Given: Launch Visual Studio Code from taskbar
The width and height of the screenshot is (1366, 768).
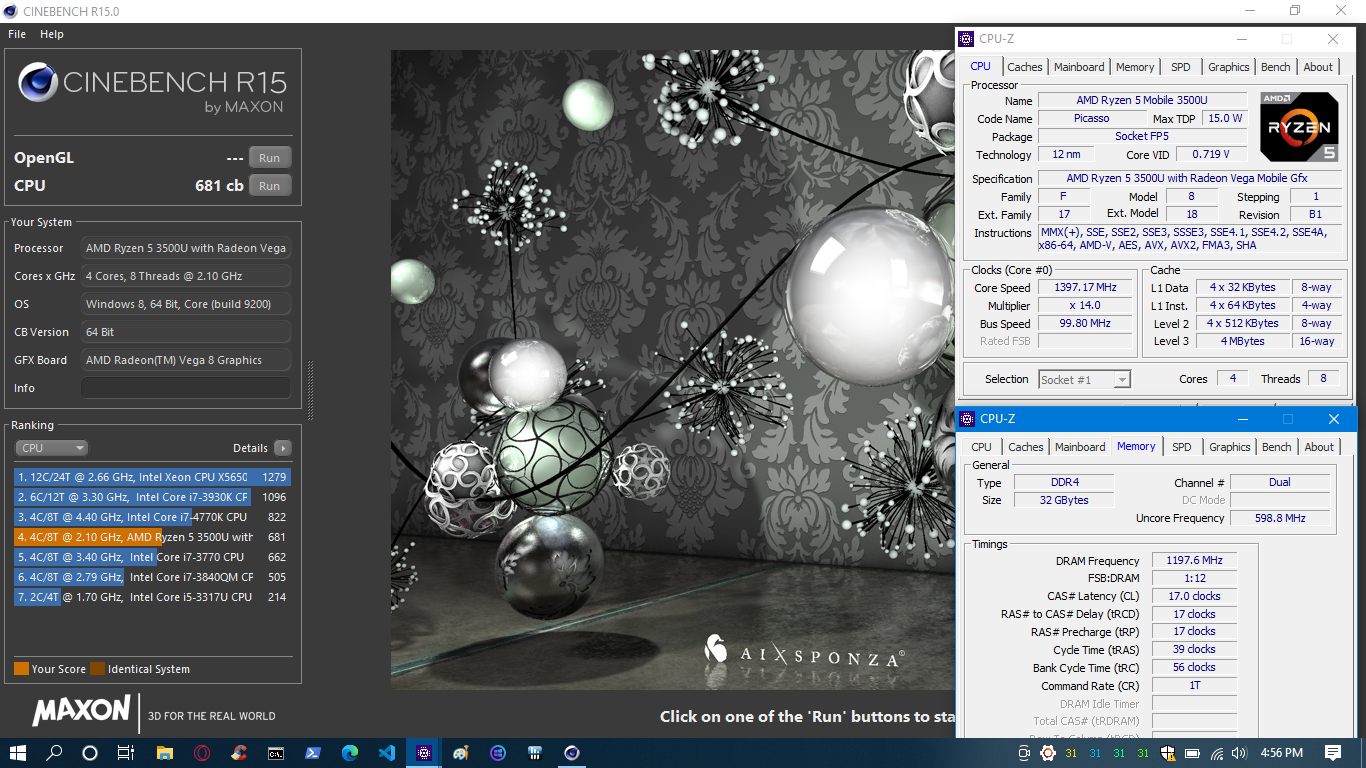Looking at the screenshot, I should (x=387, y=753).
